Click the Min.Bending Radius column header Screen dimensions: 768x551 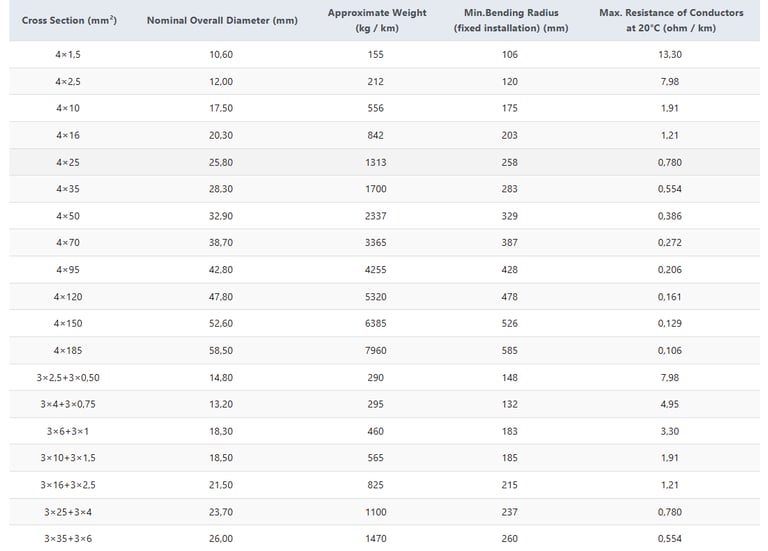pos(510,20)
